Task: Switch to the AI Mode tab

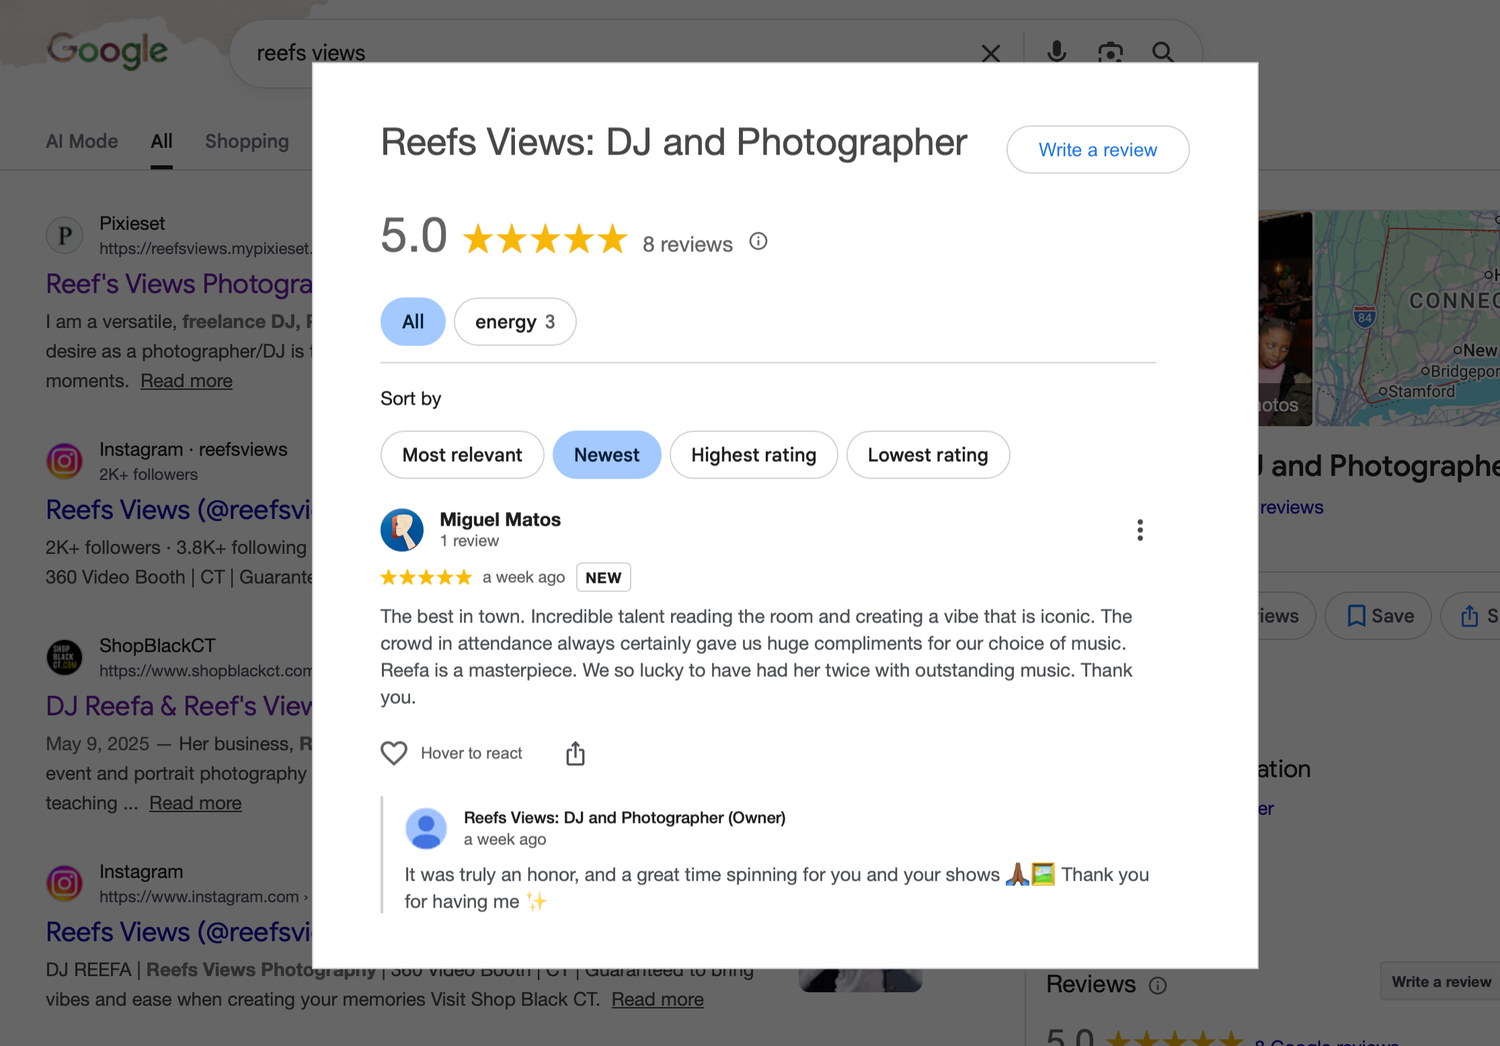Action: coord(82,141)
